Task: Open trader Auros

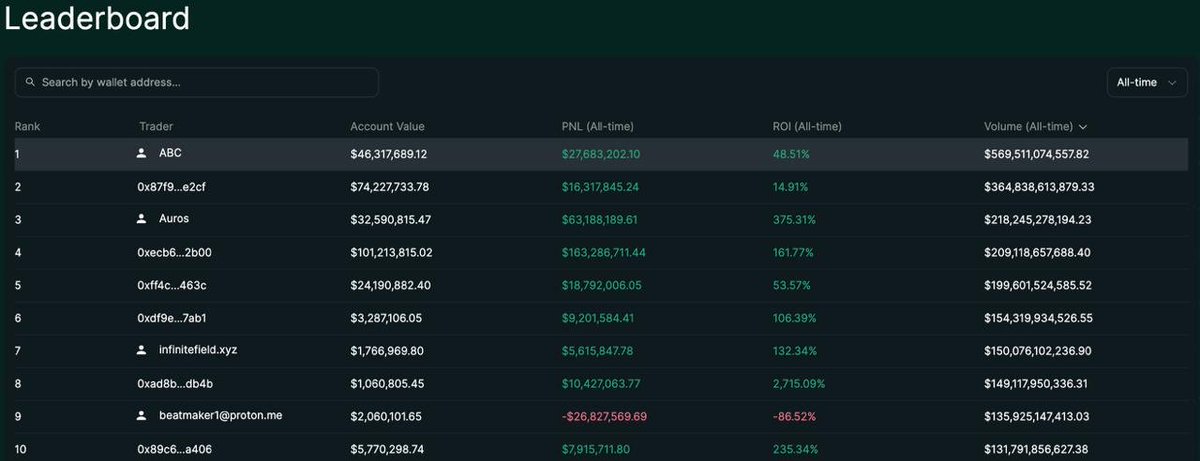Action: tap(174, 219)
